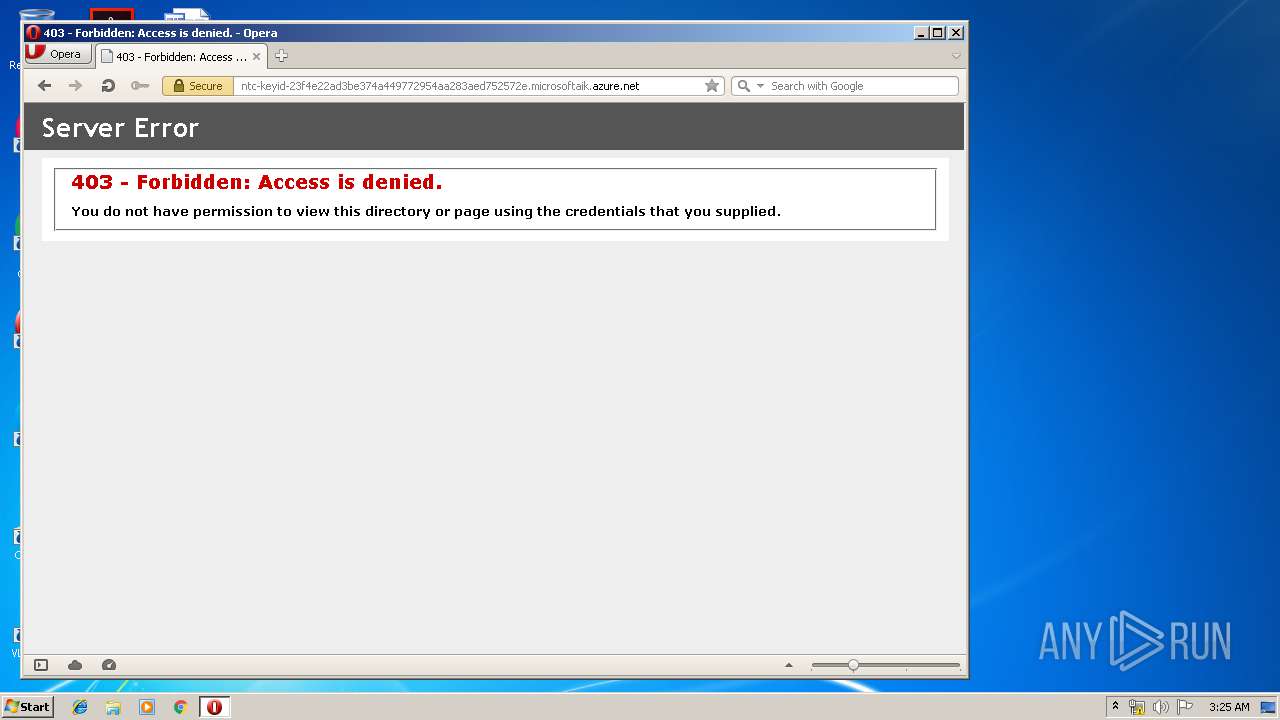Open the password manager key icon
The height and width of the screenshot is (720, 1280).
pyautogui.click(x=140, y=86)
